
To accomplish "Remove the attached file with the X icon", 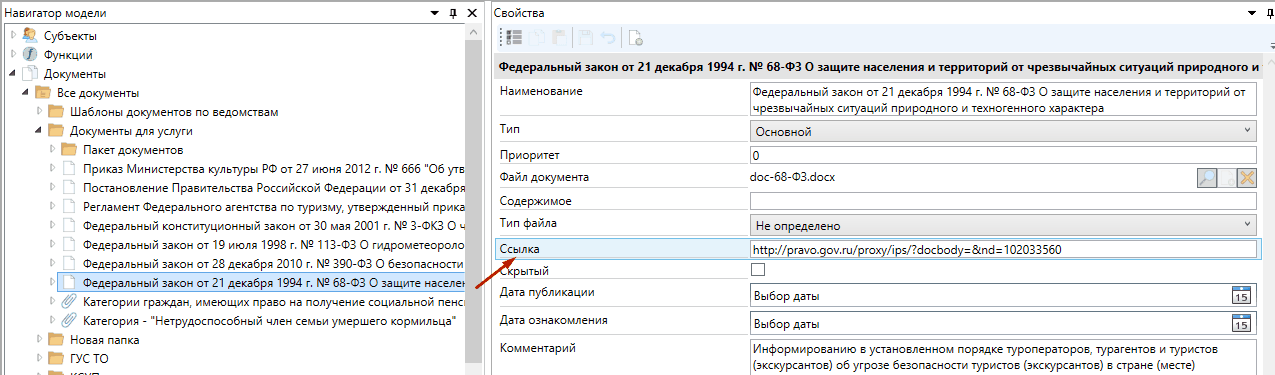I will pyautogui.click(x=1246, y=178).
